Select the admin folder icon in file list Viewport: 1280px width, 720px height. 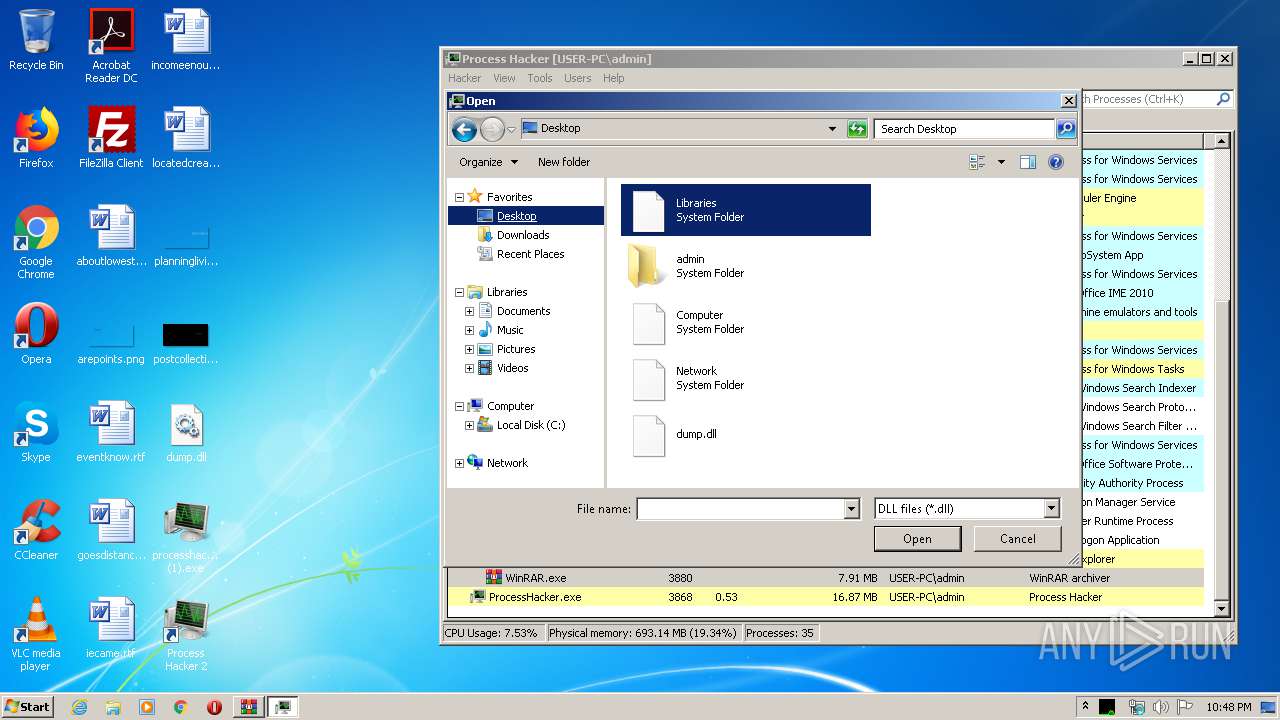coord(648,266)
